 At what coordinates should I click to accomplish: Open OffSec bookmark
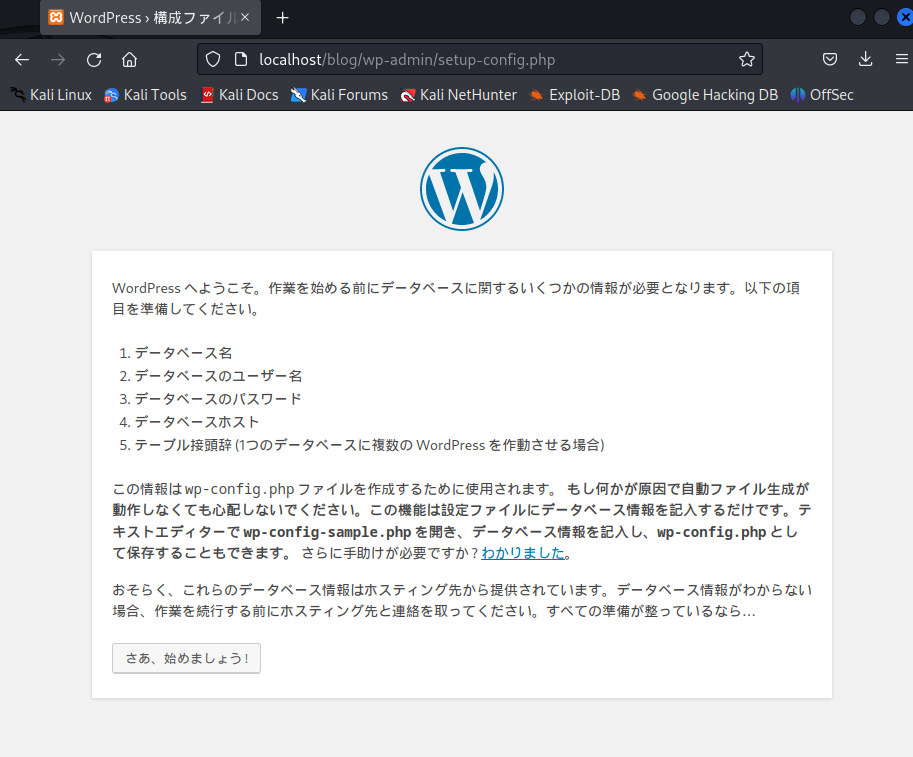(x=822, y=95)
